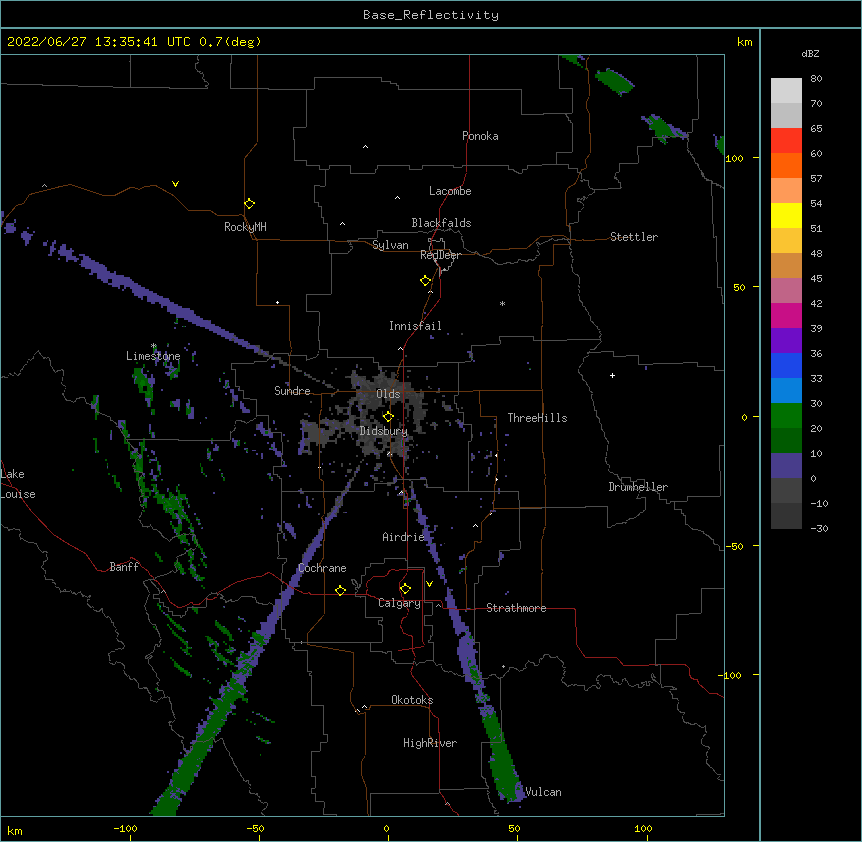Click the yellow diamond marker above Calgary label
Image resolution: width=862 pixels, height=842 pixels.
pyautogui.click(x=405, y=589)
